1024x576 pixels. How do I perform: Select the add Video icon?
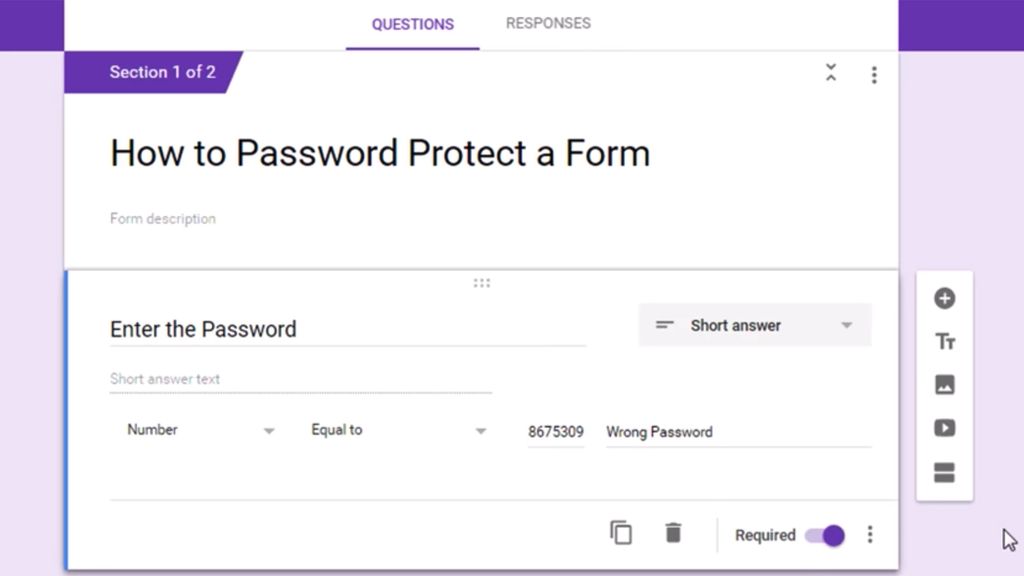coord(944,428)
